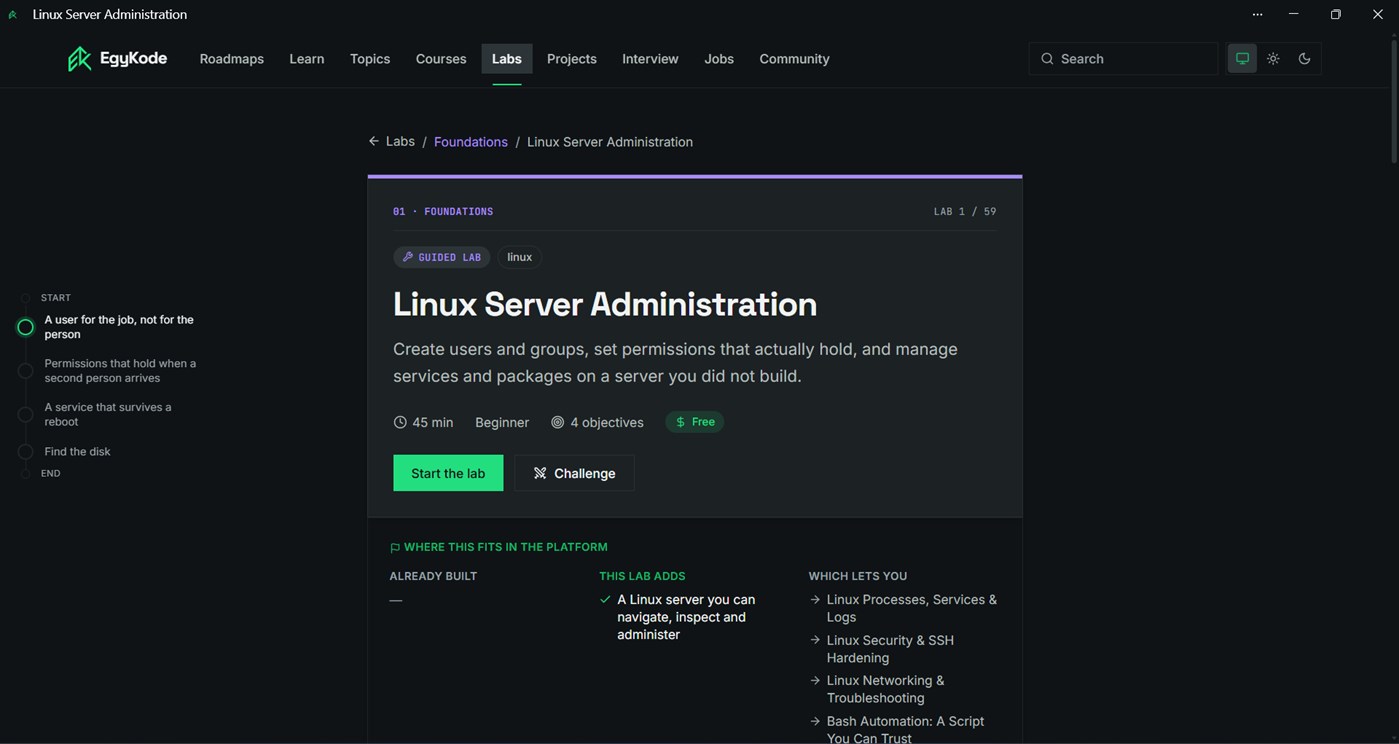Screen dimensions: 1399x744
Task: Jump to step 'A user for the job'
Action: click(x=119, y=327)
